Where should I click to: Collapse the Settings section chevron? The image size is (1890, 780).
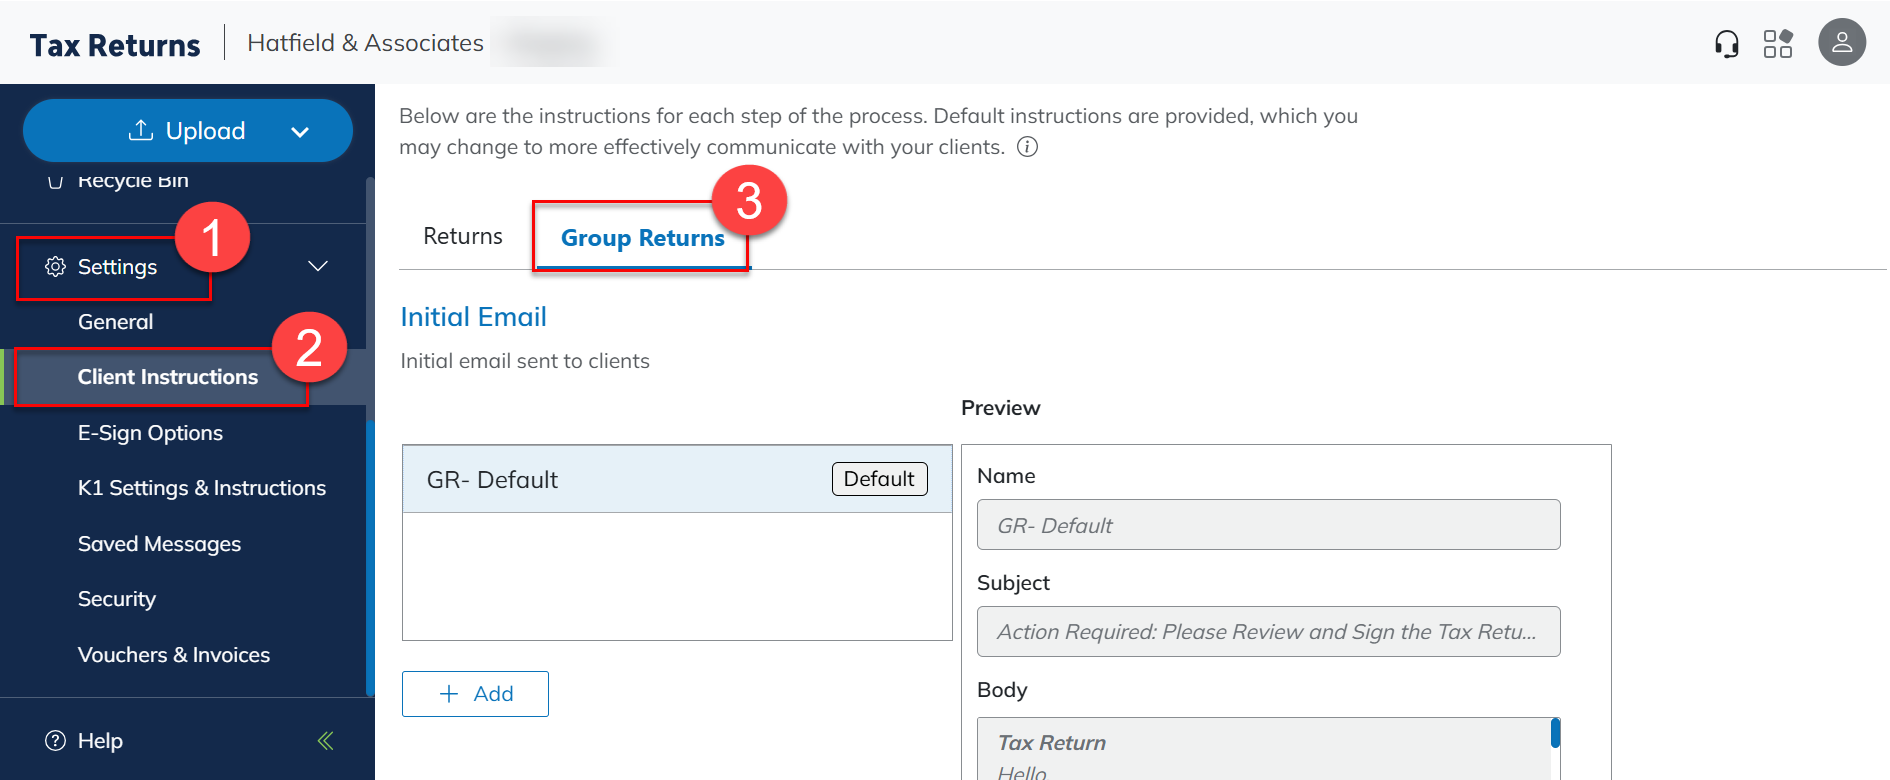point(318,266)
